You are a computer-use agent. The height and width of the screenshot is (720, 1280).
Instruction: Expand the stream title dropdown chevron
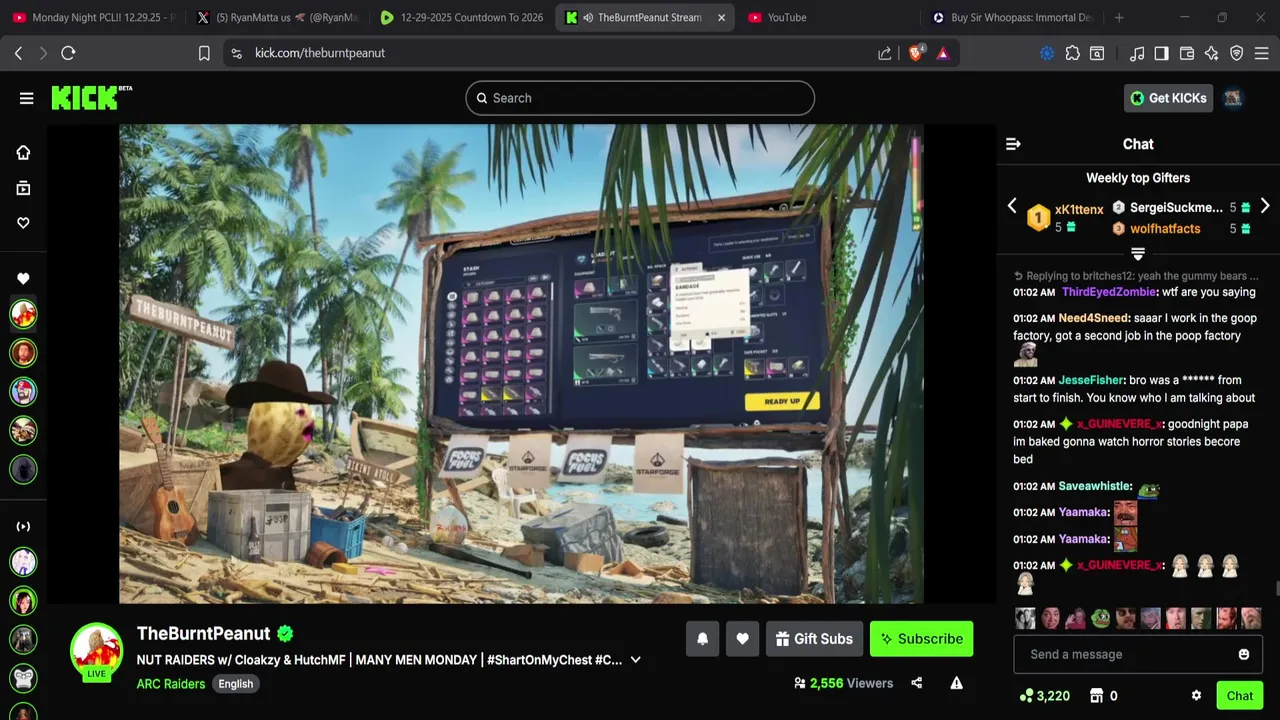click(635, 660)
